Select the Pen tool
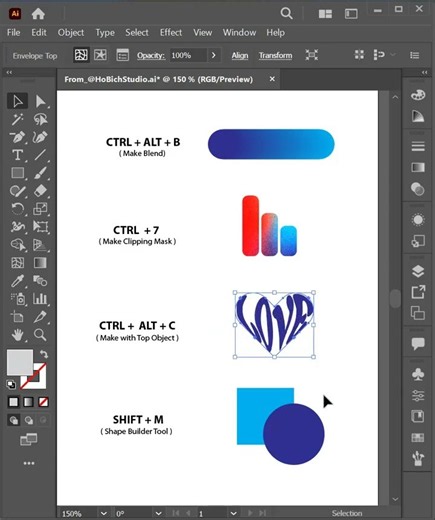The height and width of the screenshot is (520, 435). [17, 137]
